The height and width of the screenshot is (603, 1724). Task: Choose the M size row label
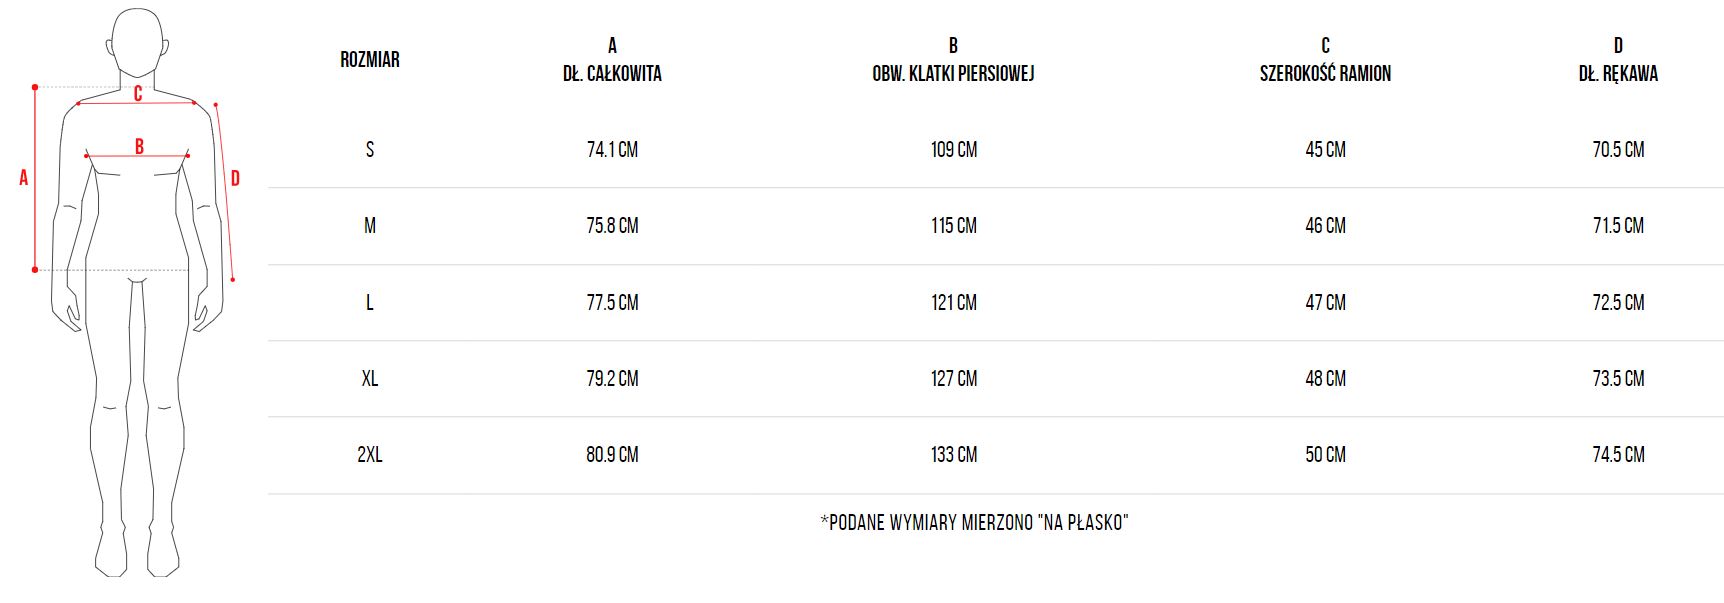pyautogui.click(x=370, y=226)
